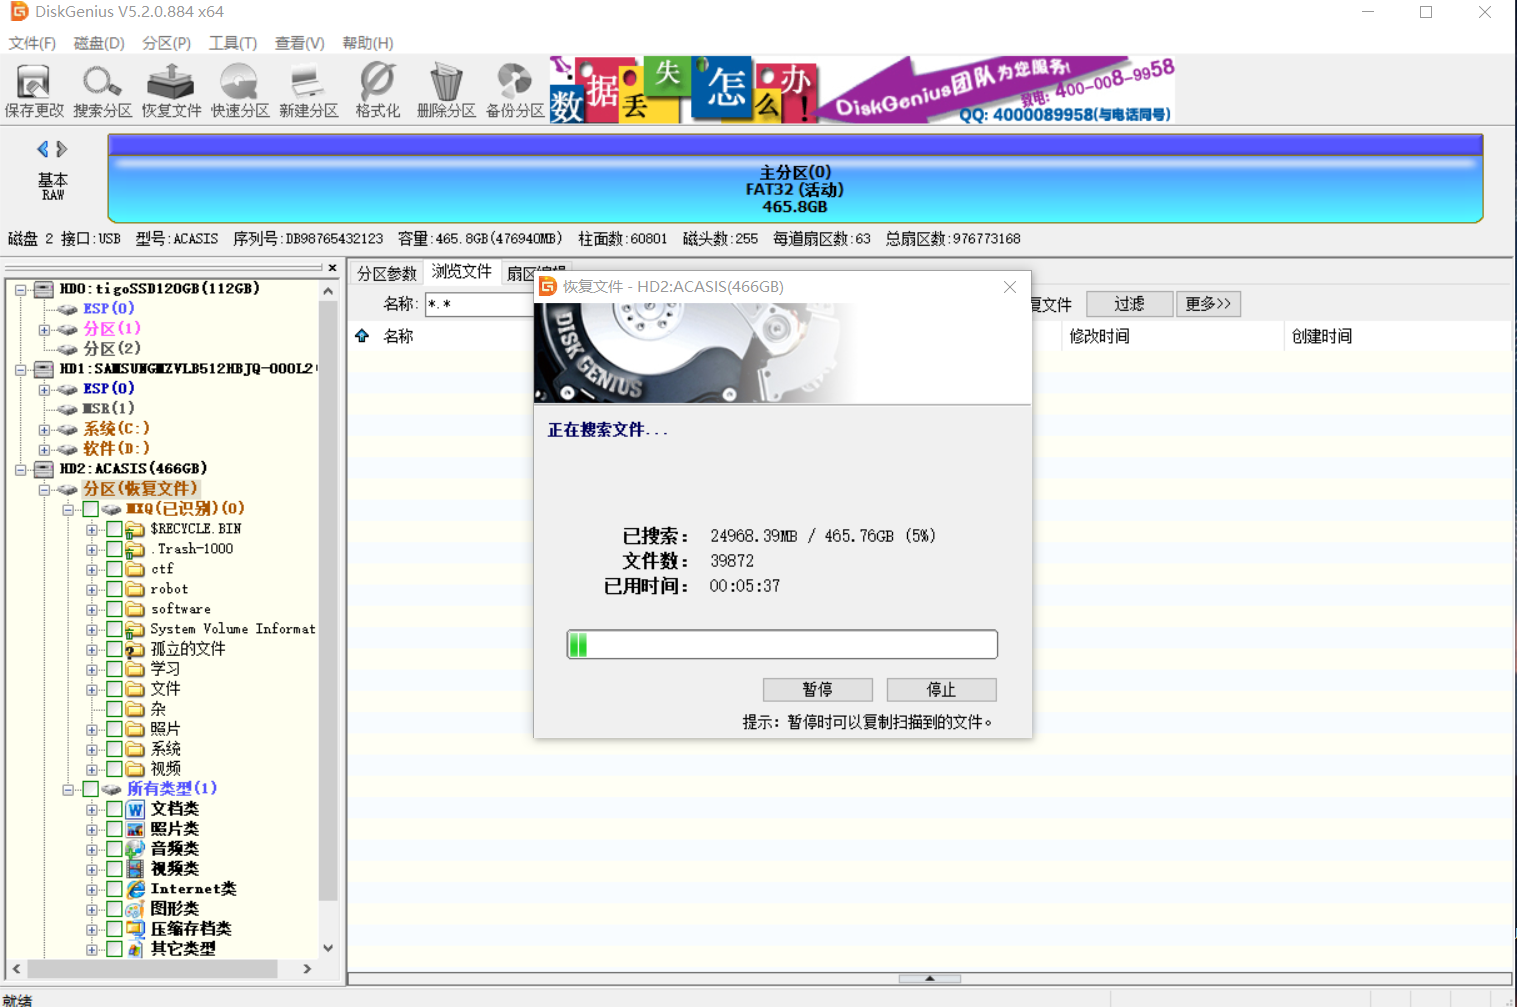1517x1007 pixels.
Task: Switch to the 分区参数 tab
Action: (387, 273)
